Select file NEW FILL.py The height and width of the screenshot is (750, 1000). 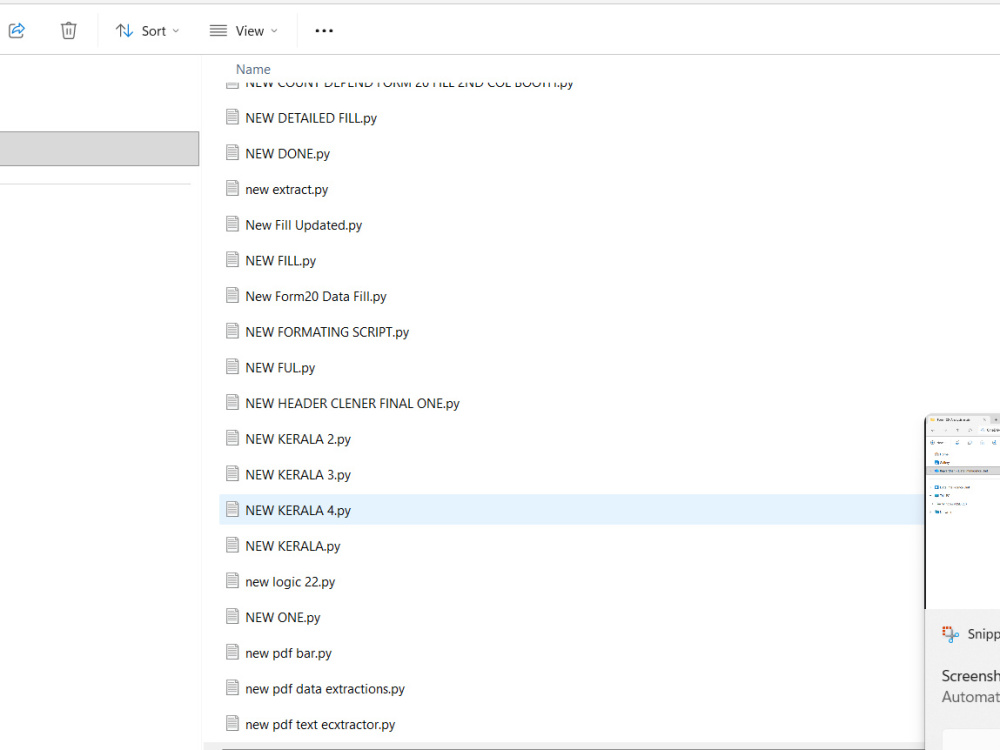coord(281,261)
